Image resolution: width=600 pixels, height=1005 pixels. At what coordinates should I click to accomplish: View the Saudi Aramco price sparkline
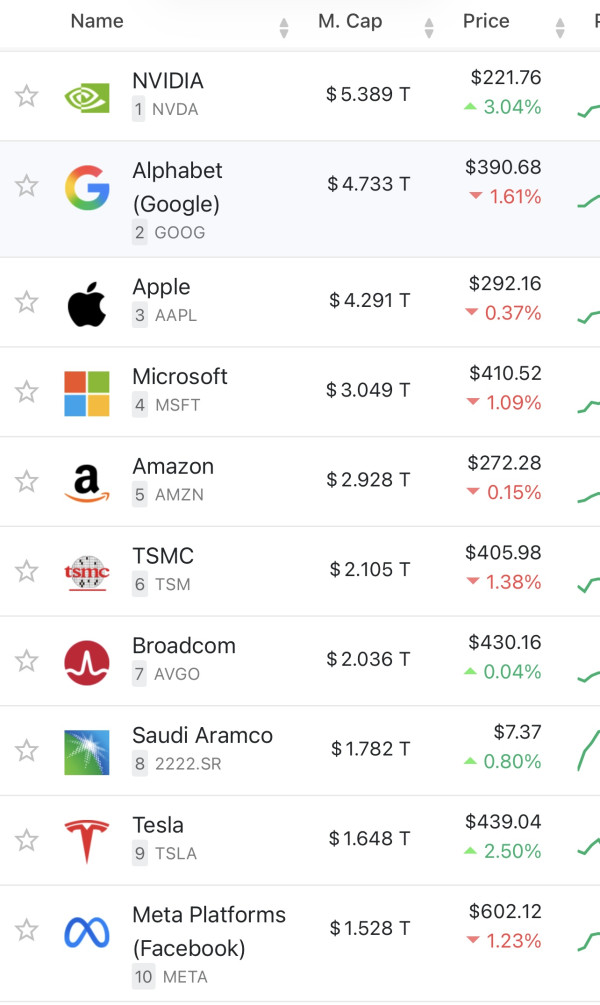click(x=588, y=750)
